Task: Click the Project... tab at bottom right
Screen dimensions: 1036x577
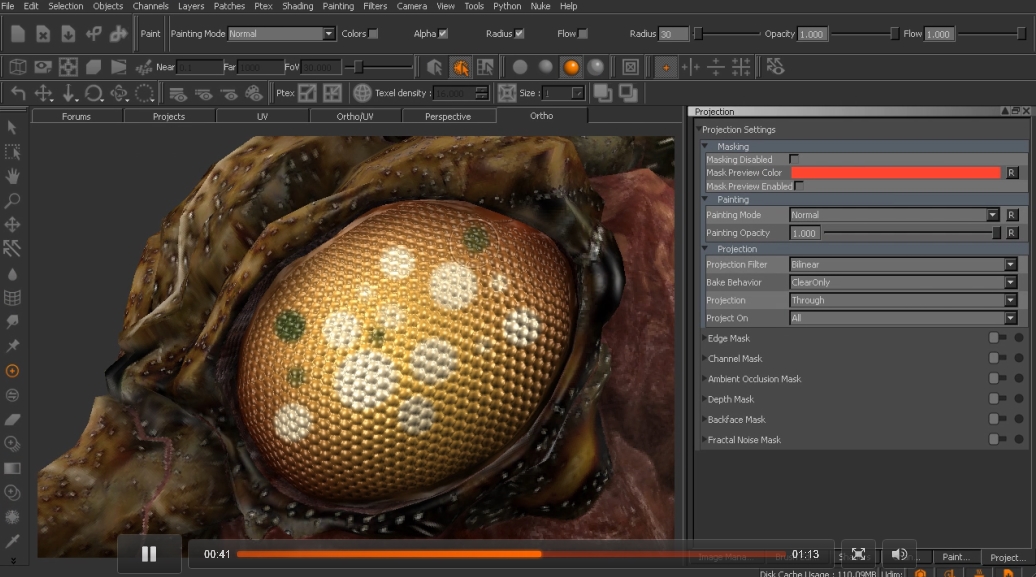Action: pos(1008,557)
